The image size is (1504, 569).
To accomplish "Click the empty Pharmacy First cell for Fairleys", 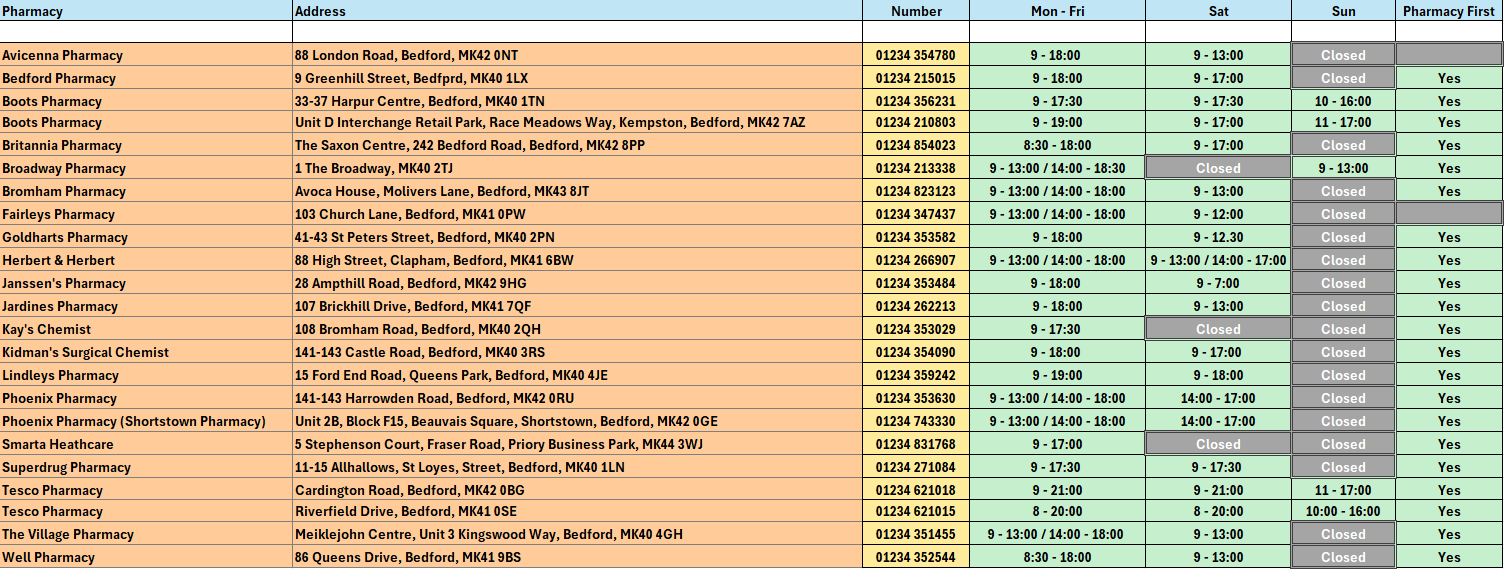I will tap(1449, 213).
